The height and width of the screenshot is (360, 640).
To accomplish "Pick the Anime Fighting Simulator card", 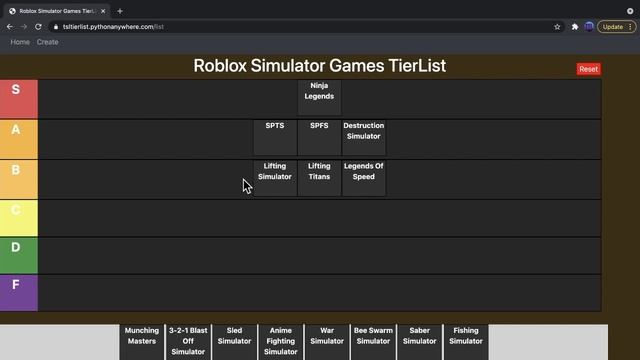I will click(x=281, y=342).
